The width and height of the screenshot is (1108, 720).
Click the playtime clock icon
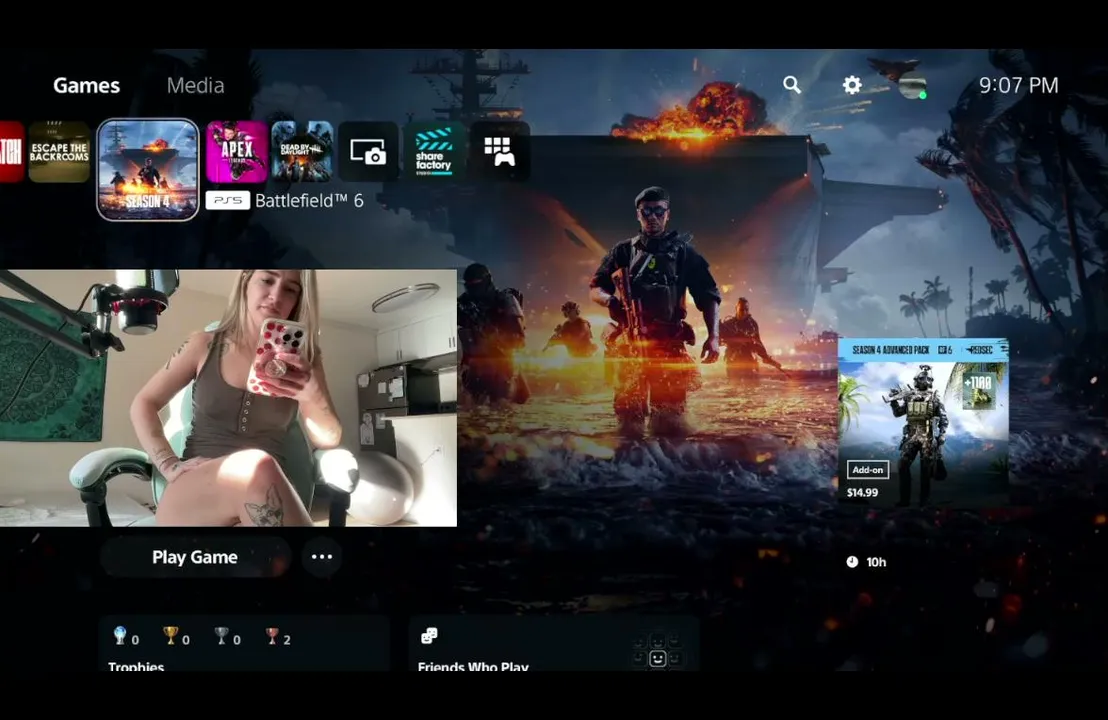click(852, 562)
